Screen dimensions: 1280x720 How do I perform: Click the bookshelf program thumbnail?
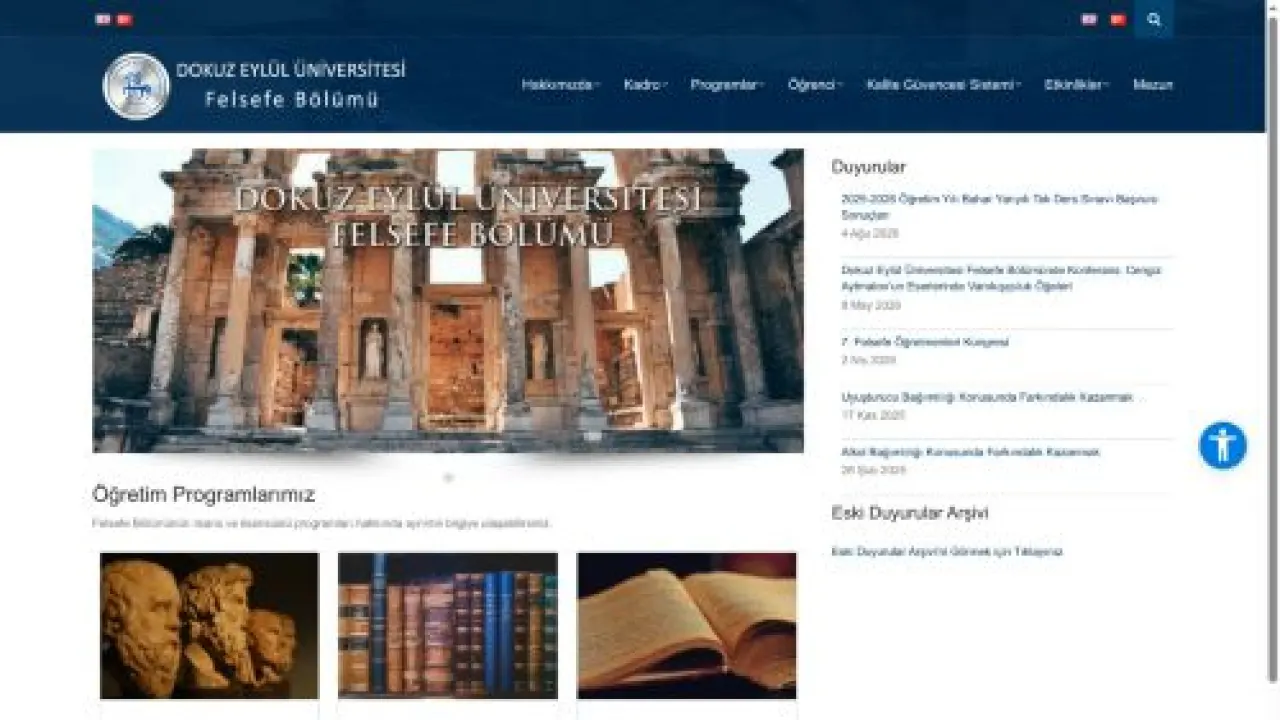[x=448, y=626]
